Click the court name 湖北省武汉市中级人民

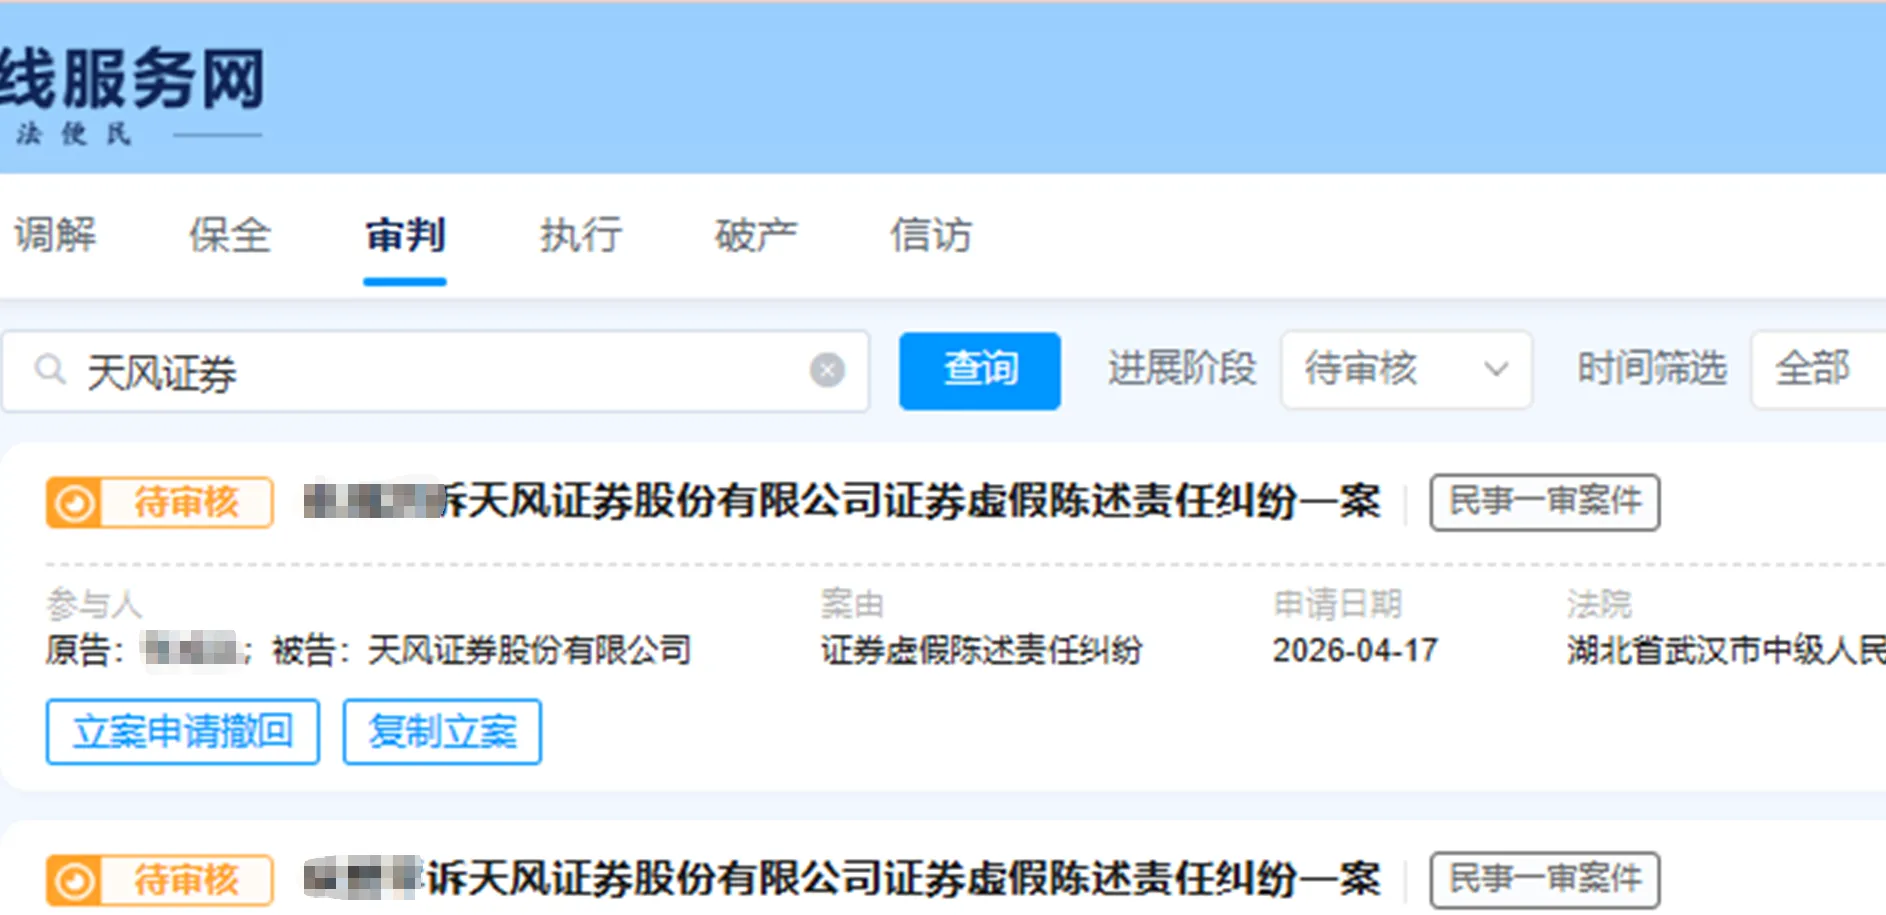(1726, 651)
